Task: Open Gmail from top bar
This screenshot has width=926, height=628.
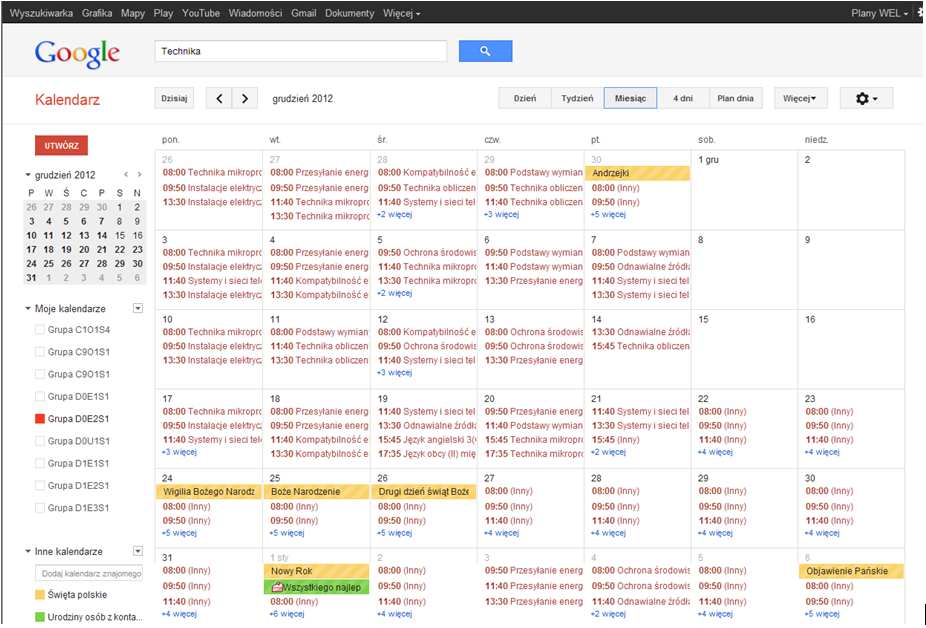Action: [304, 13]
